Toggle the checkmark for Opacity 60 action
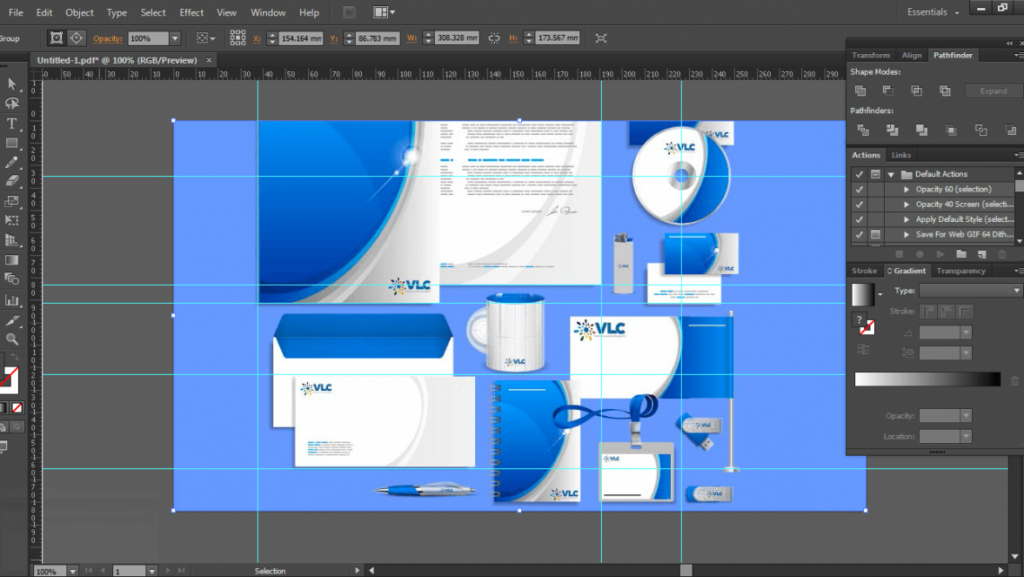The height and width of the screenshot is (577, 1024). coord(858,189)
